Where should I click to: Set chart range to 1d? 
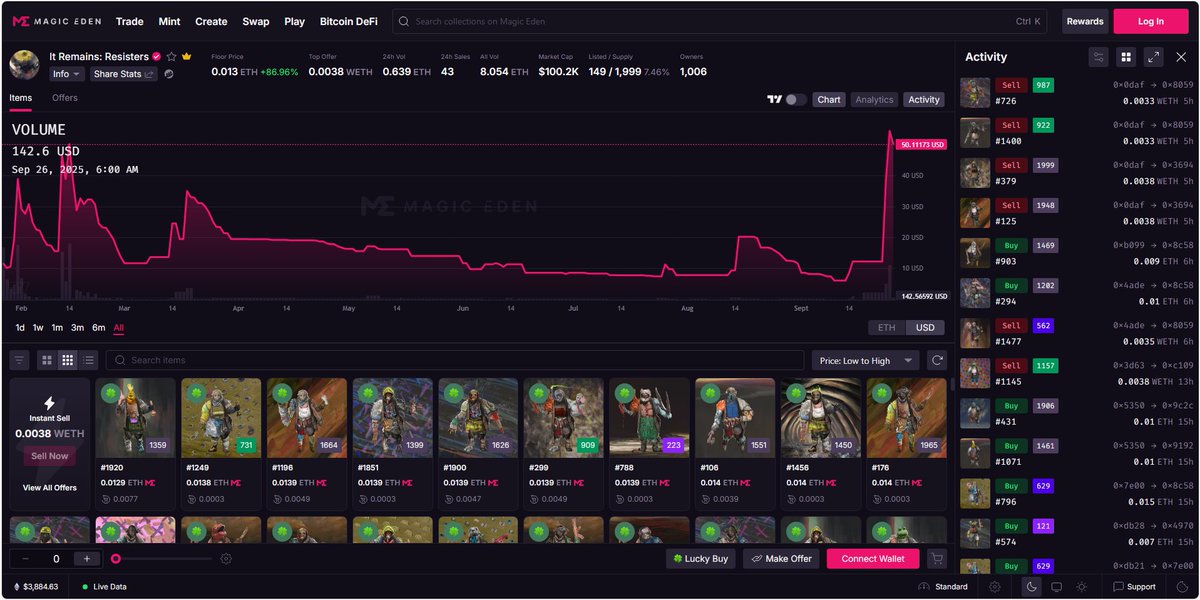[x=20, y=328]
